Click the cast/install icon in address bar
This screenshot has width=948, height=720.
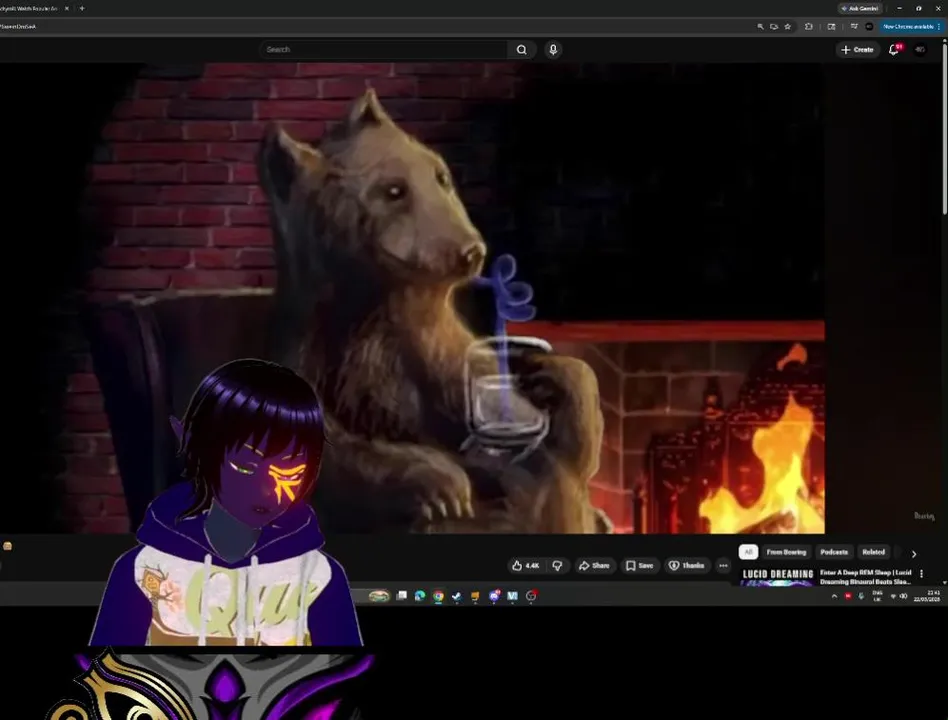point(773,27)
